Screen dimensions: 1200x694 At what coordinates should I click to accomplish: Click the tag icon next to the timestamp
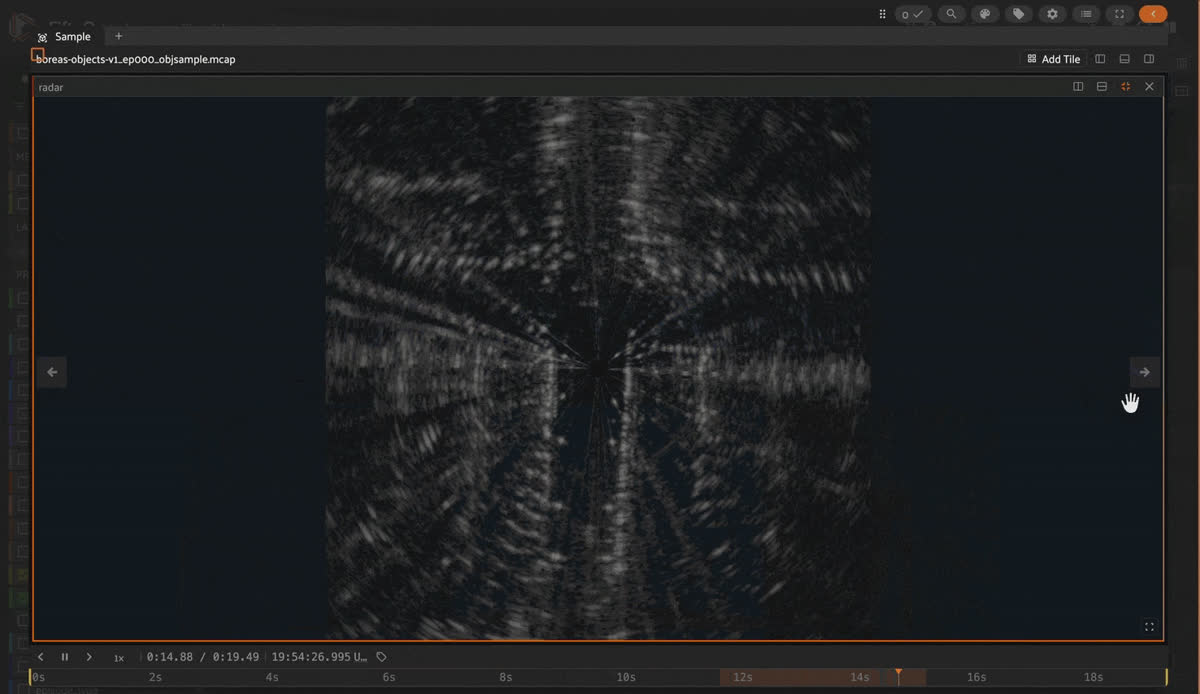coord(381,657)
